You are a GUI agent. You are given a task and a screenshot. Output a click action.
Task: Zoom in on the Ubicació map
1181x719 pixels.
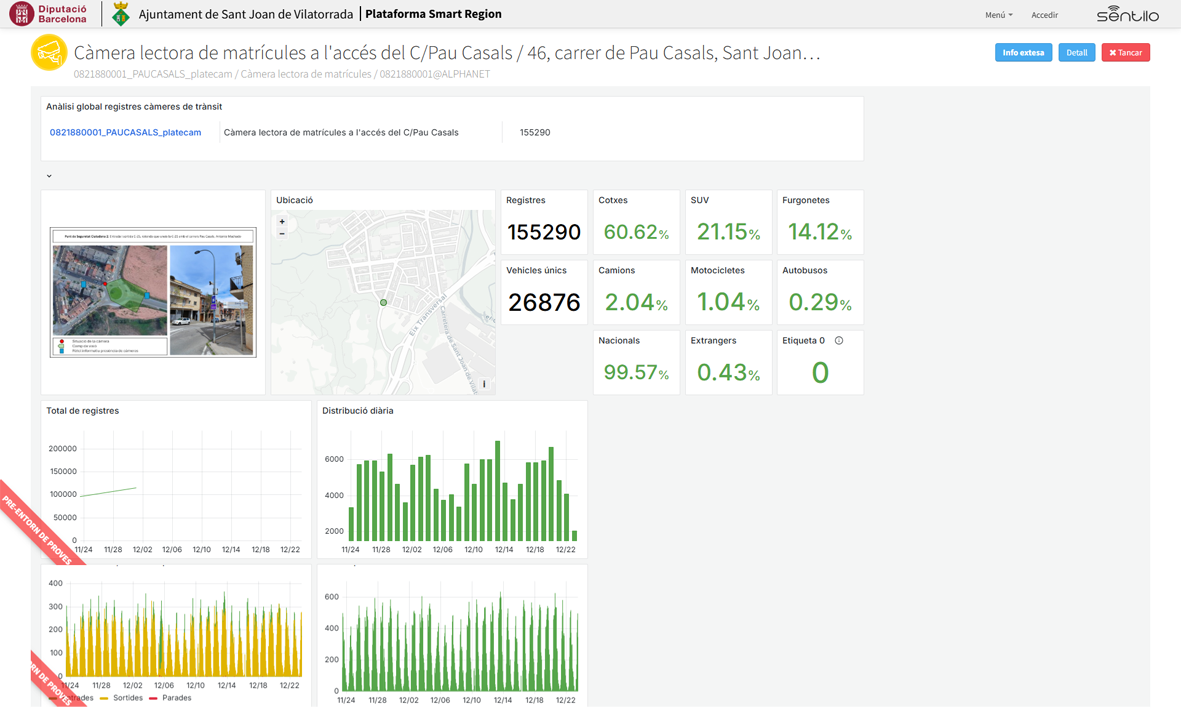coord(282,221)
